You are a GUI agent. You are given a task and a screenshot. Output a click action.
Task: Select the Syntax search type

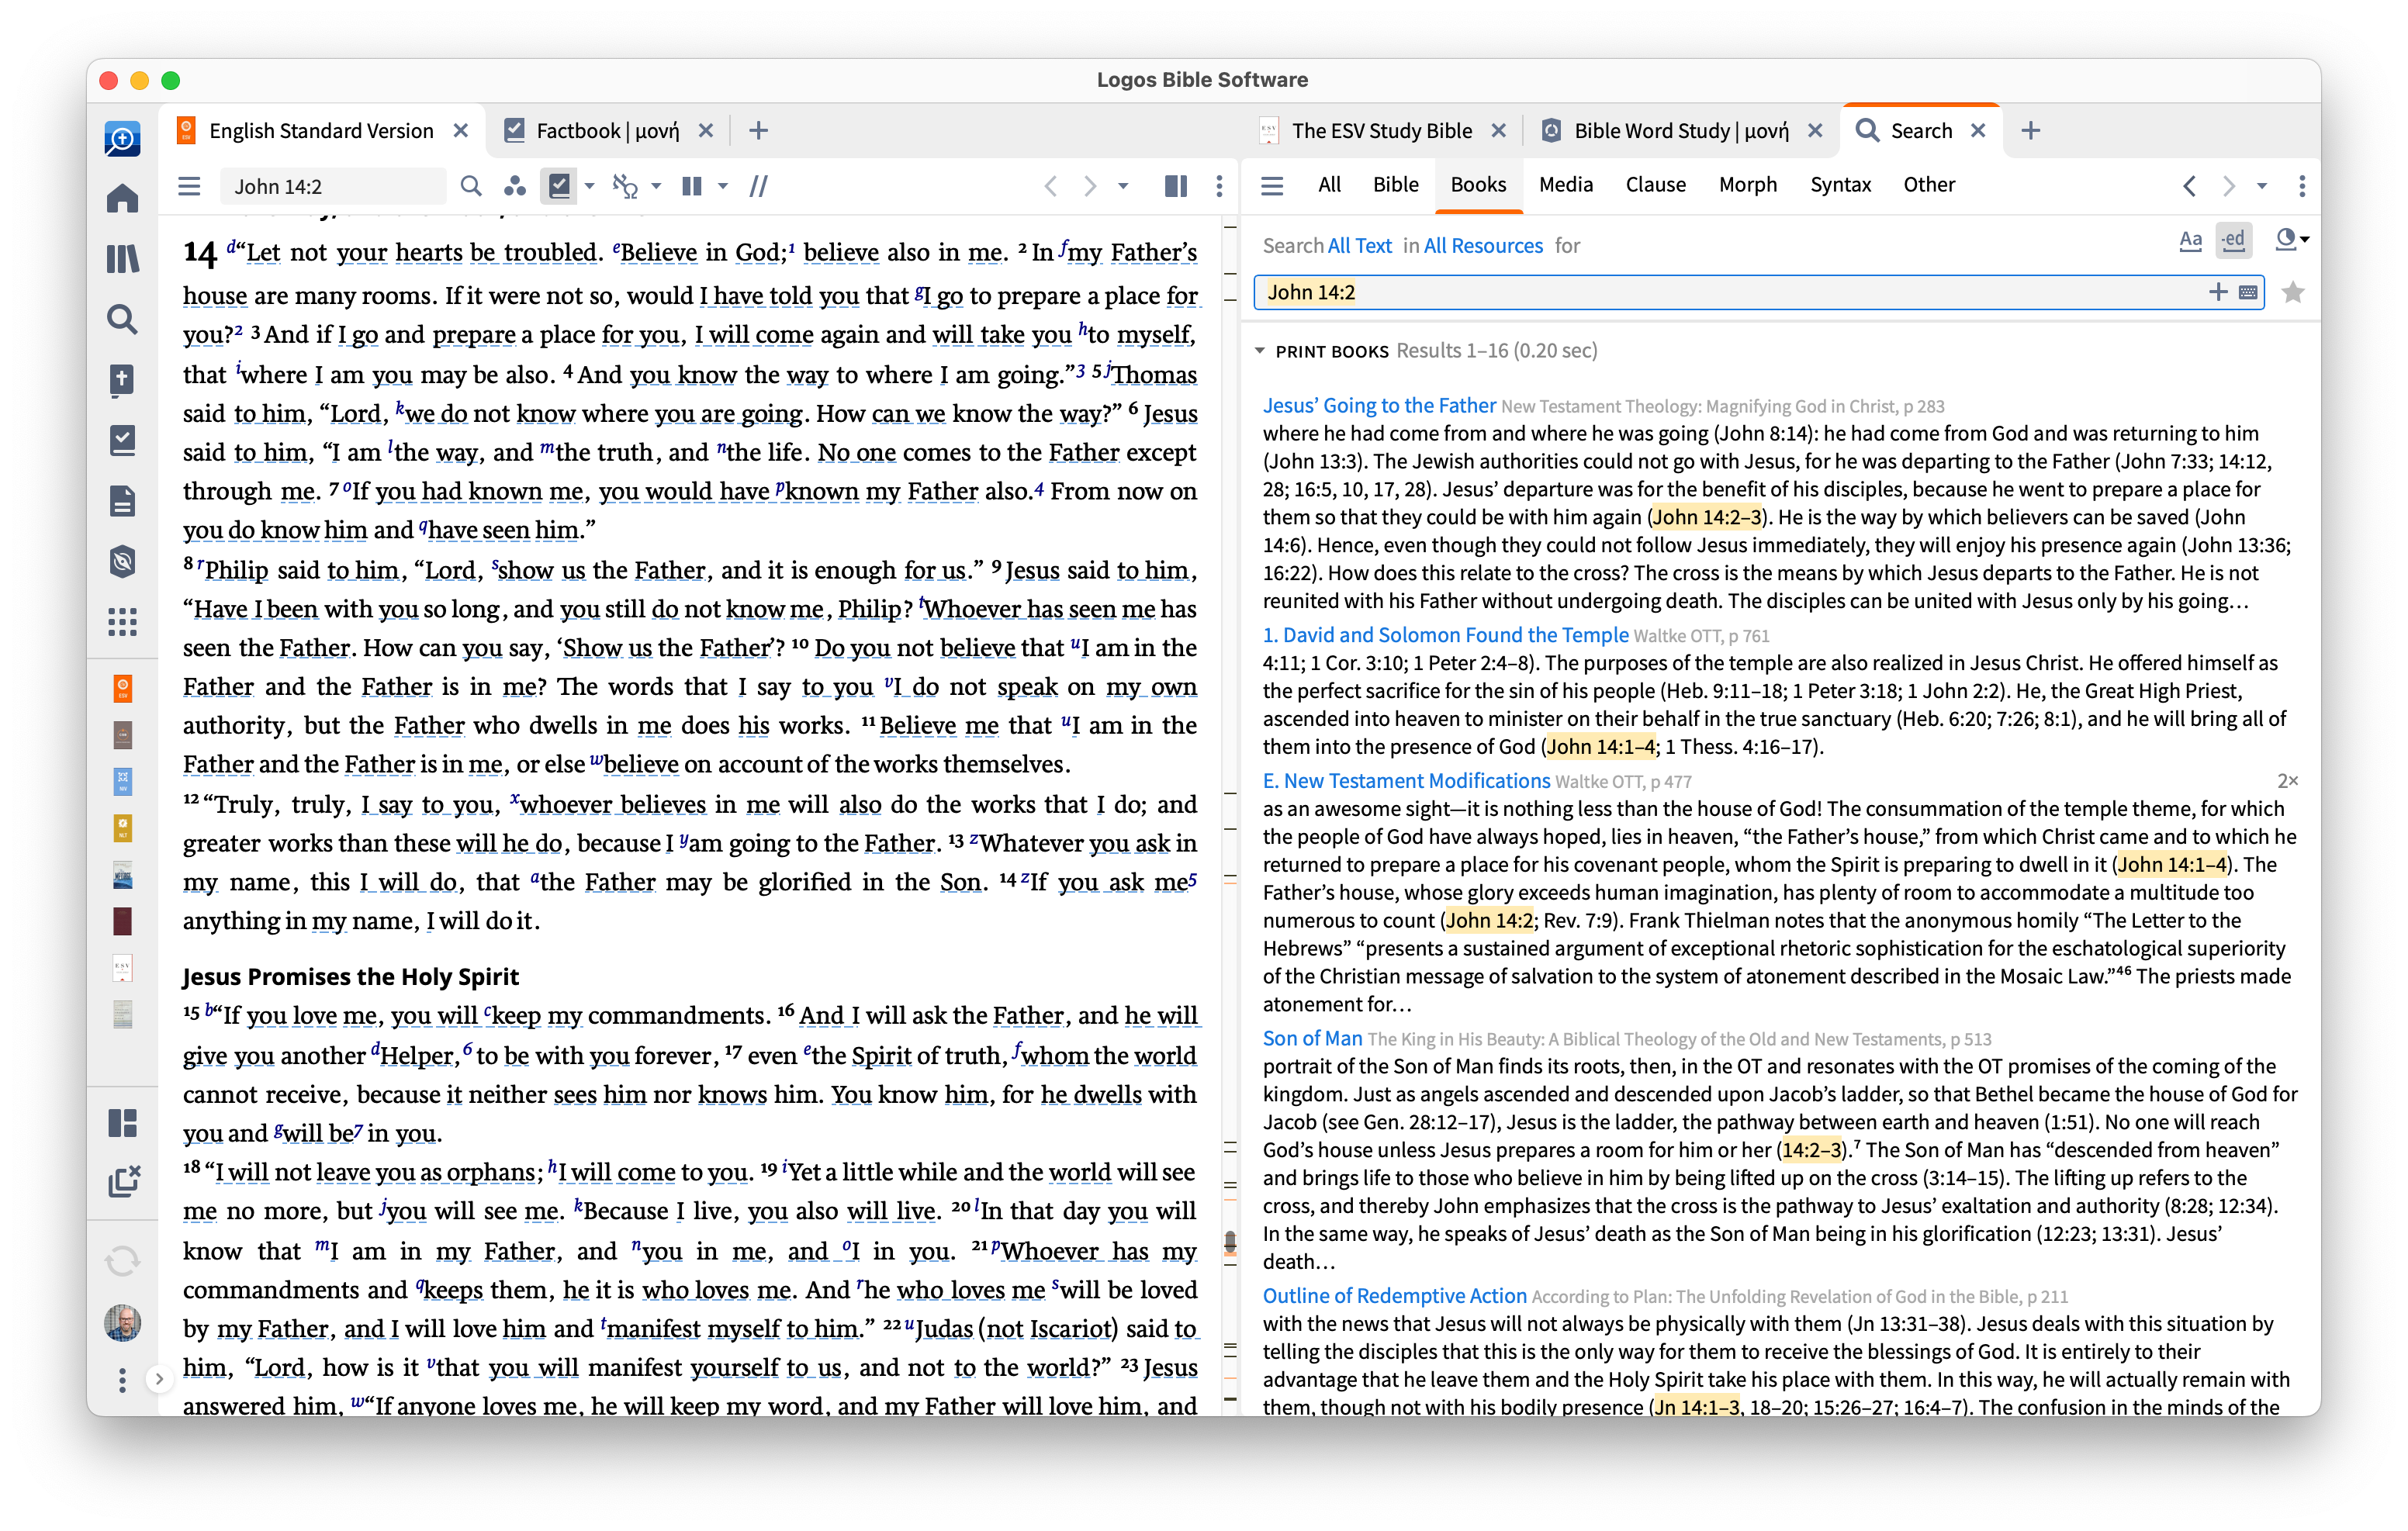(1840, 185)
